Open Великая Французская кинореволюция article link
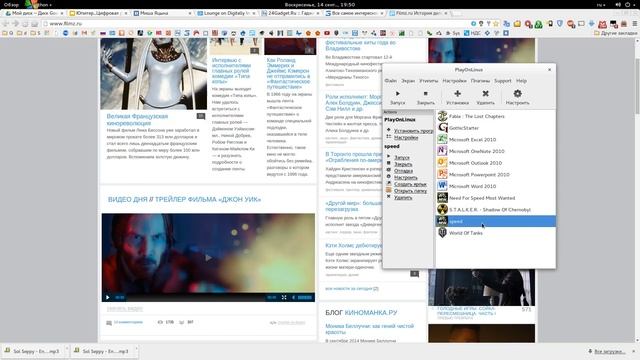This screenshot has height=360, width=640. point(137,120)
